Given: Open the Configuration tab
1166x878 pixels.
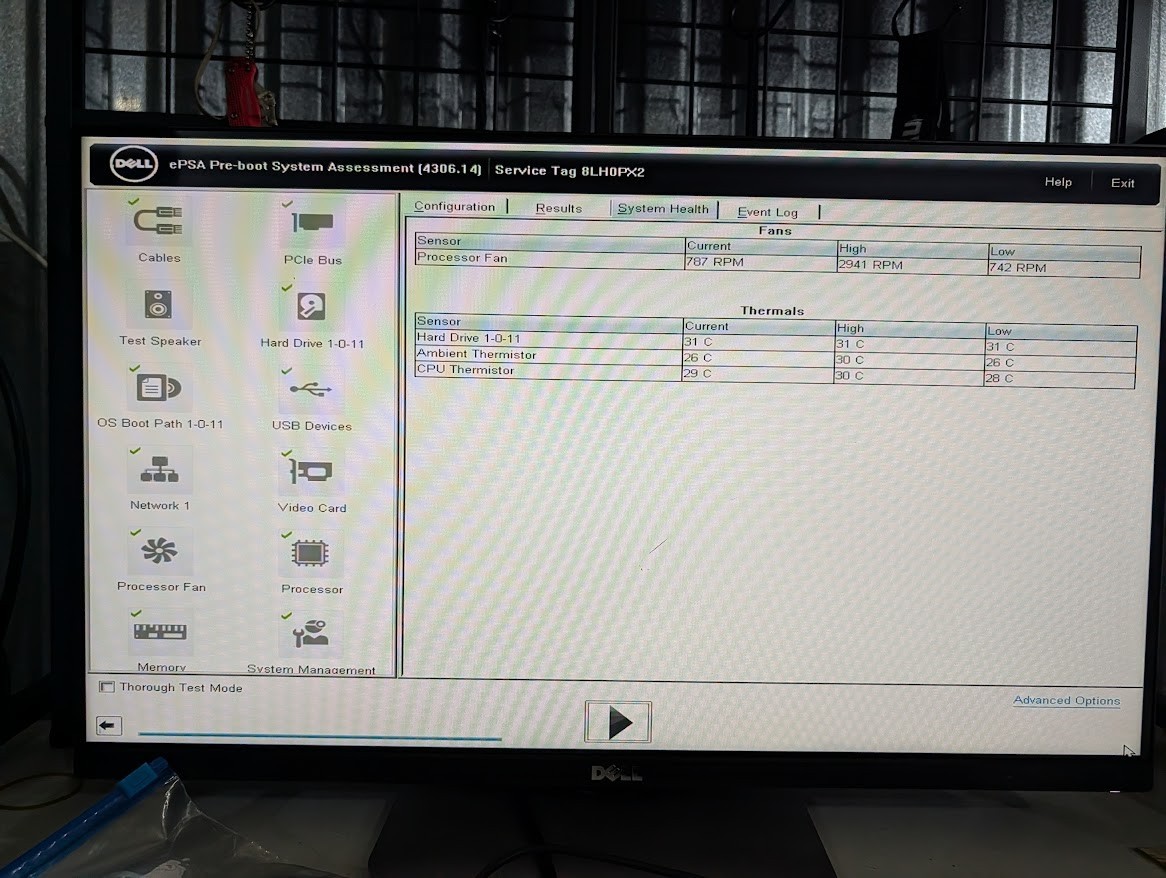Looking at the screenshot, I should (x=454, y=207).
